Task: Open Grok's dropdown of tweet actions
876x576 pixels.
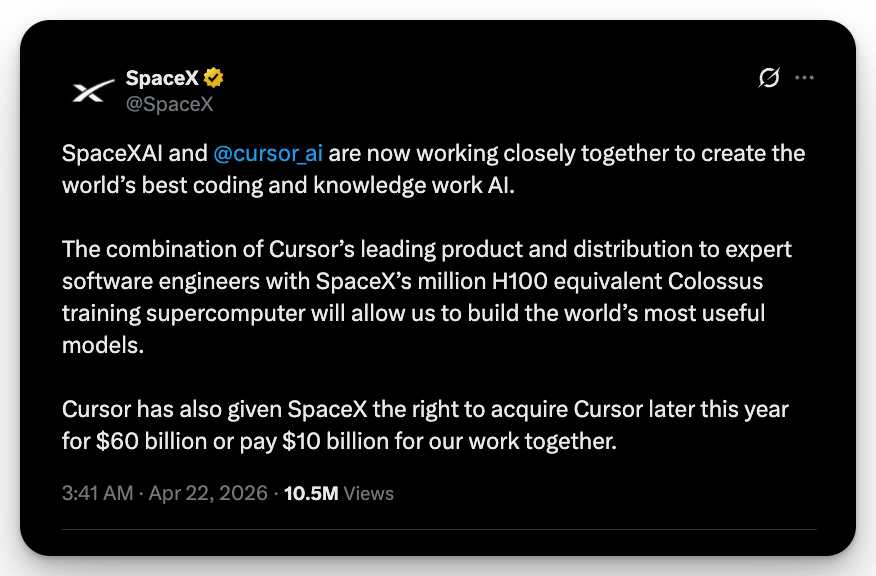Action: coord(769,78)
